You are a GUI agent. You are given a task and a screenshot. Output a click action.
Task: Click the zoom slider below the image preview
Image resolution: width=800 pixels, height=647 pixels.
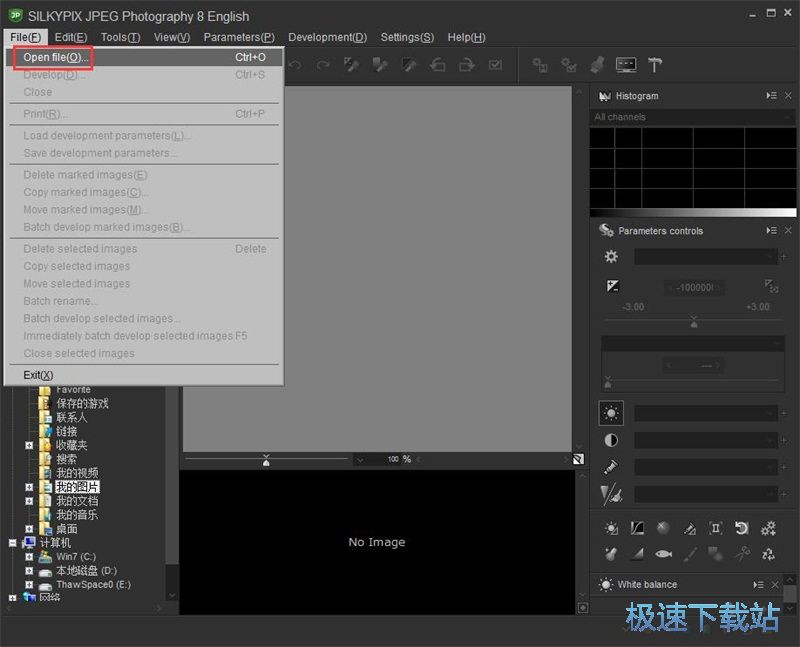tap(265, 459)
